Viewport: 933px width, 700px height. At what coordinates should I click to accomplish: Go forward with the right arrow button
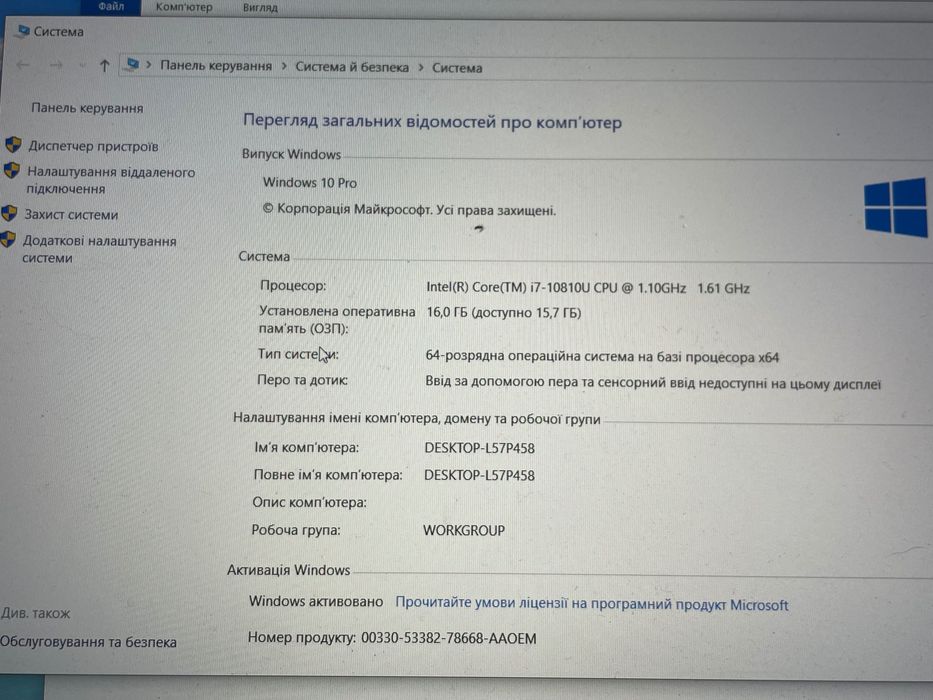tap(56, 64)
